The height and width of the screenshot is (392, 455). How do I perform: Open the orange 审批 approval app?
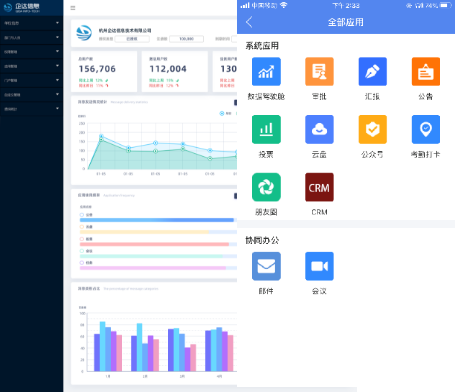click(319, 71)
